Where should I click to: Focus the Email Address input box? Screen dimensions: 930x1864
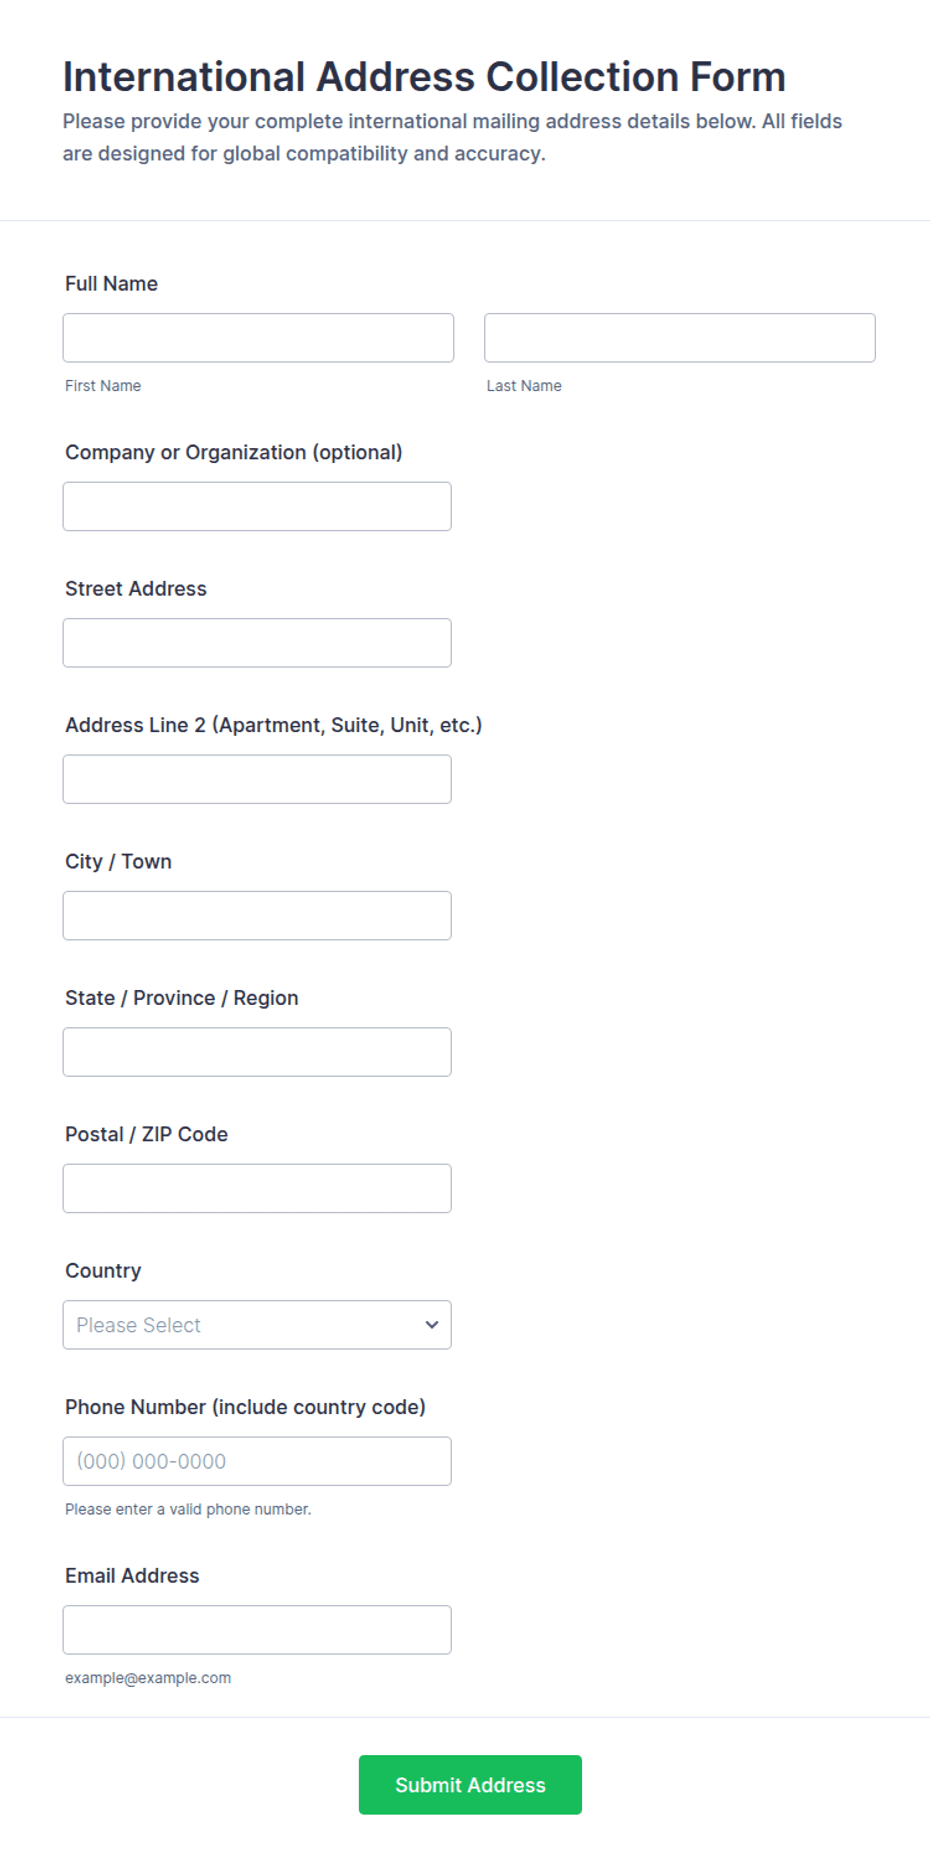coord(257,1630)
